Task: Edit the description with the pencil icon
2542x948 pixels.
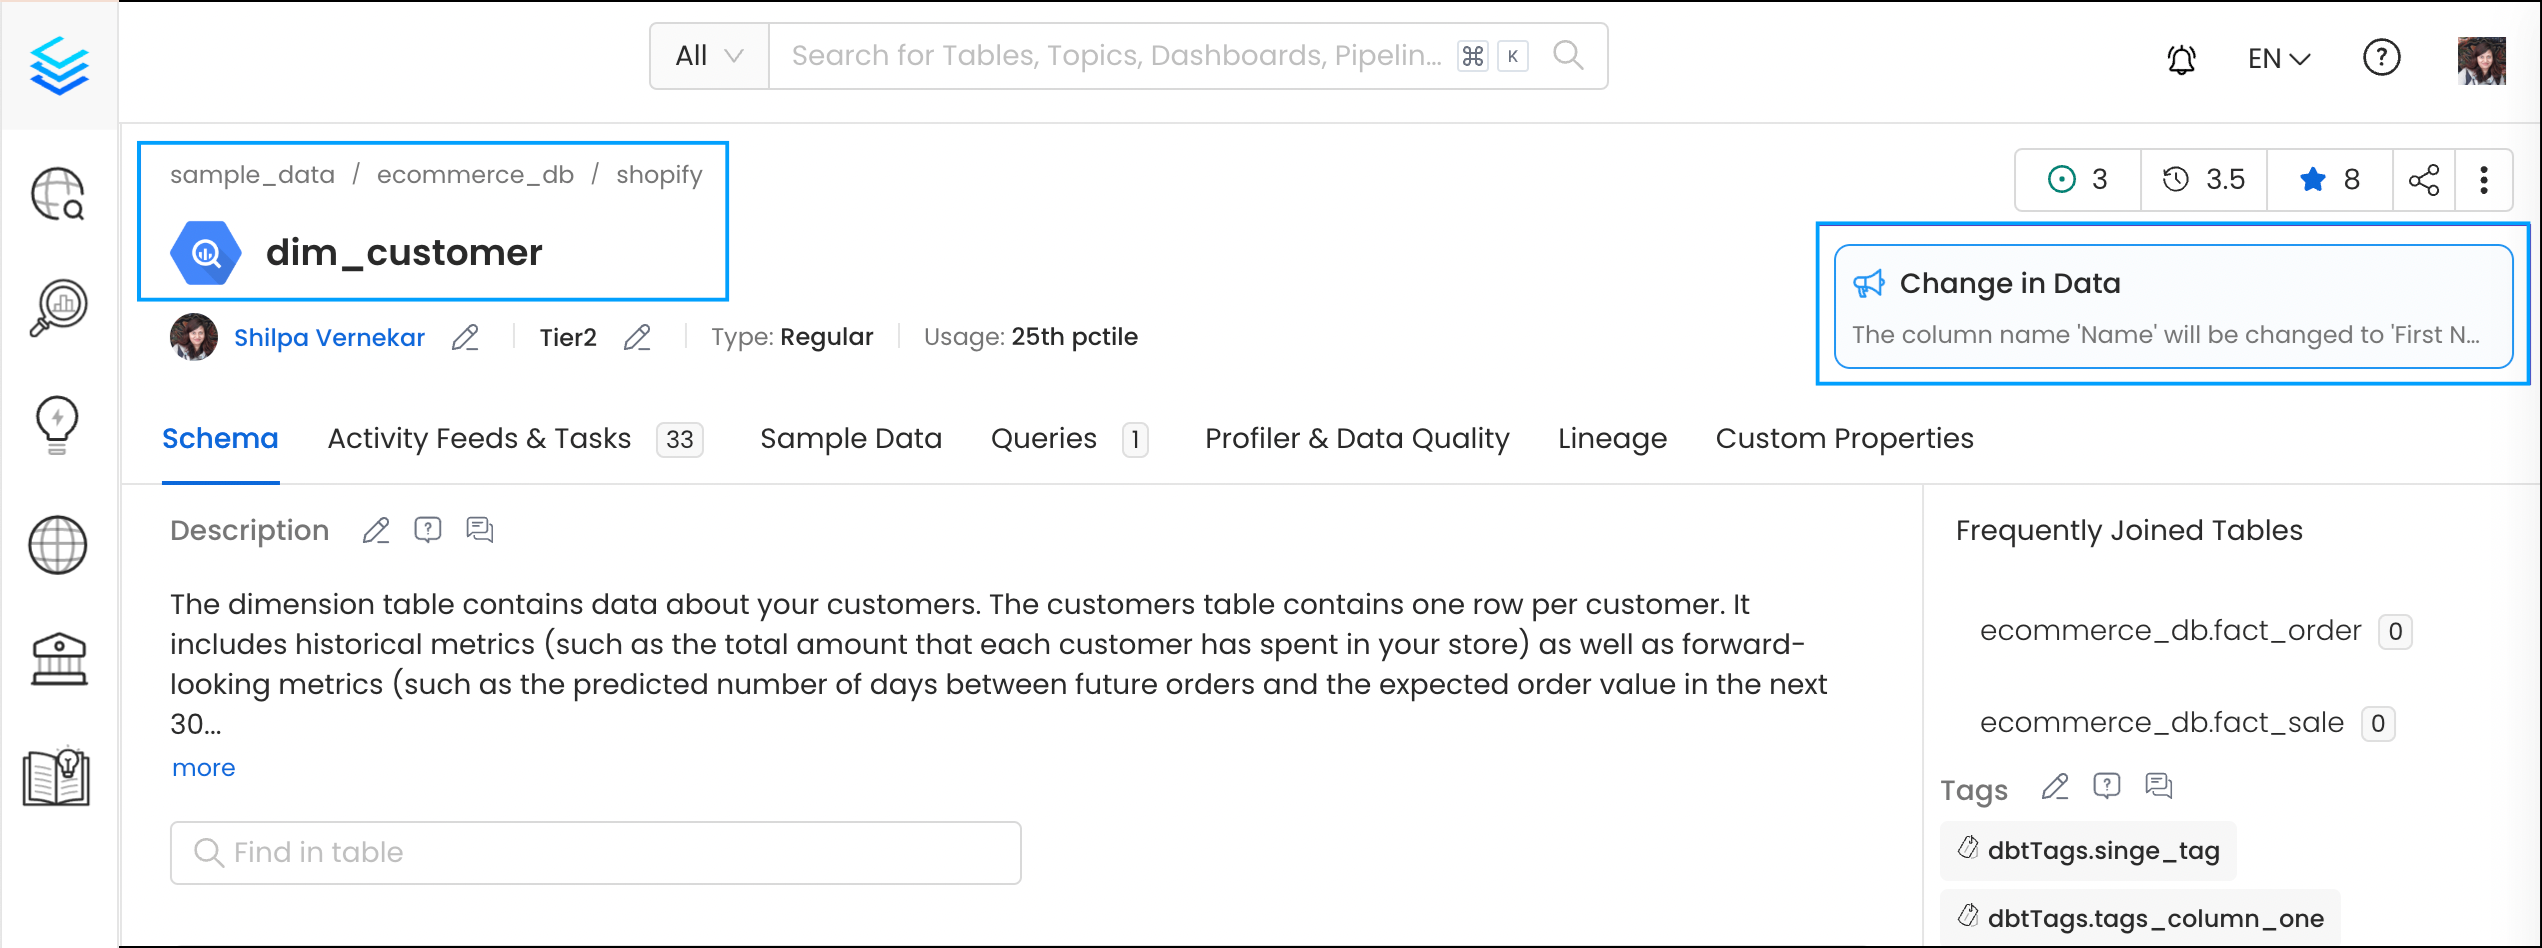Action: click(x=375, y=529)
